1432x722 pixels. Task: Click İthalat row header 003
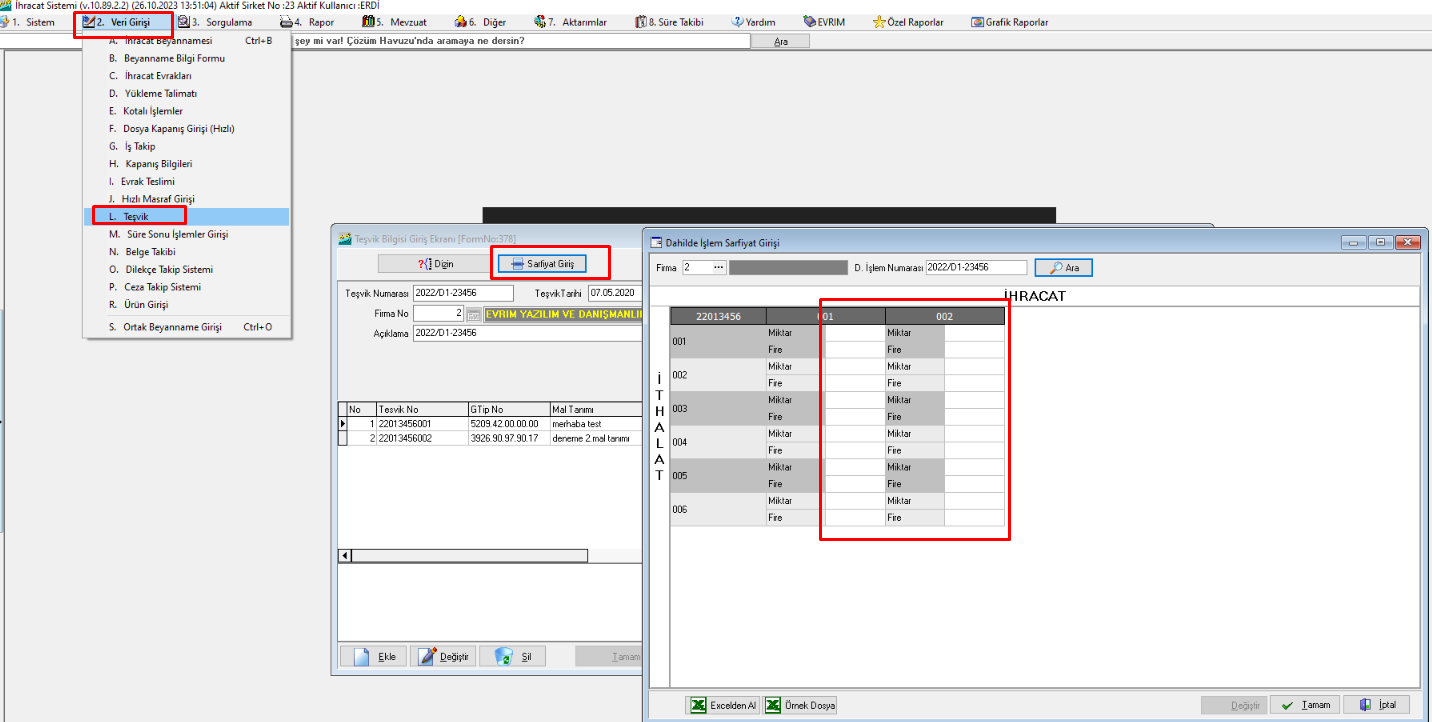click(x=718, y=409)
